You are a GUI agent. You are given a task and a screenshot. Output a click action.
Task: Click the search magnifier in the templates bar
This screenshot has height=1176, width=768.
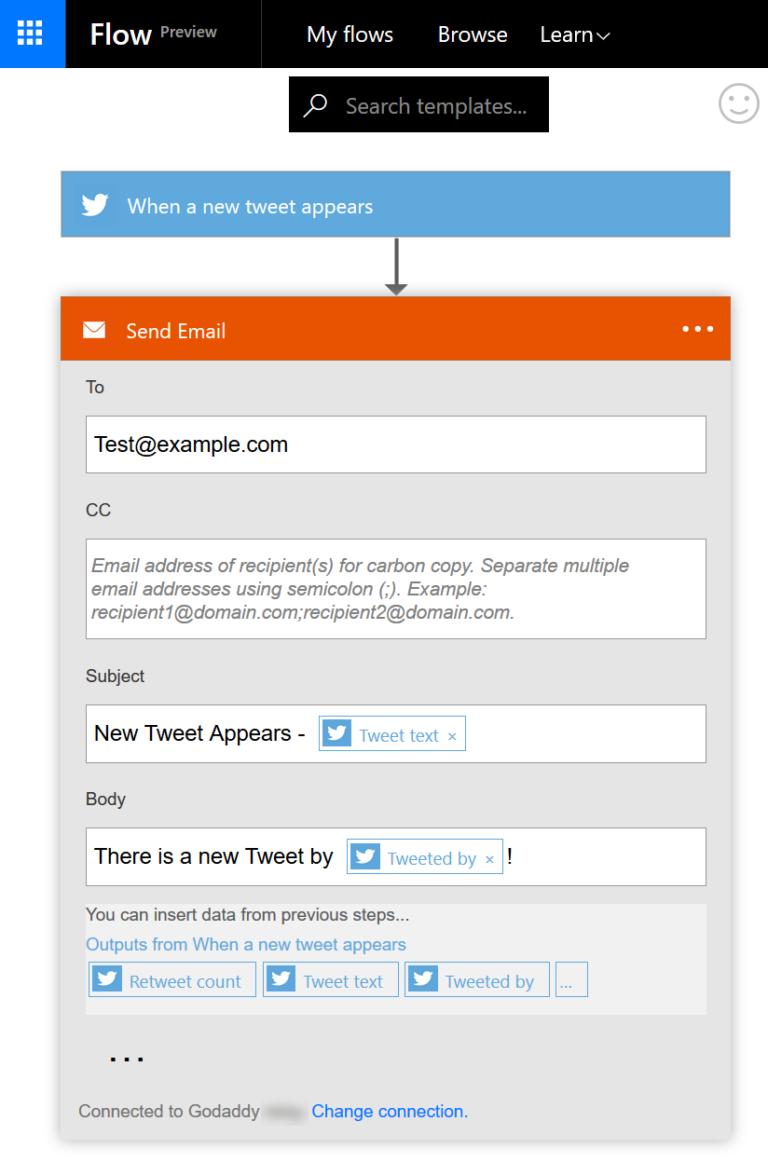pos(314,104)
